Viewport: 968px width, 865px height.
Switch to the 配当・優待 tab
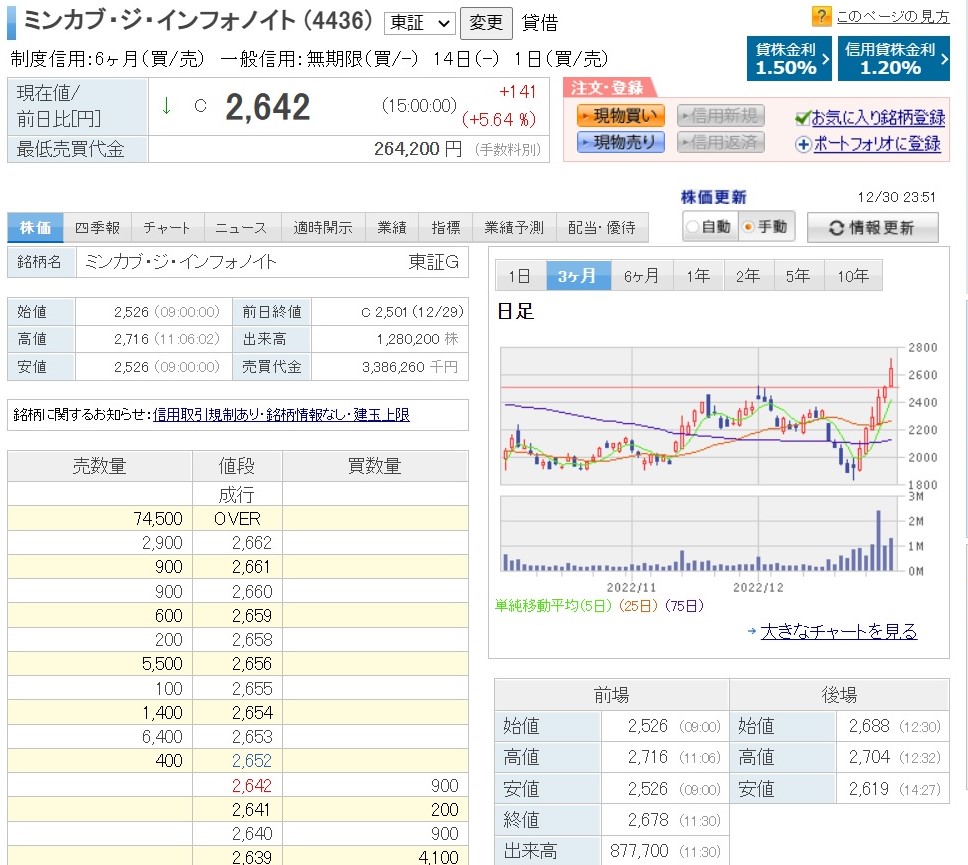603,228
